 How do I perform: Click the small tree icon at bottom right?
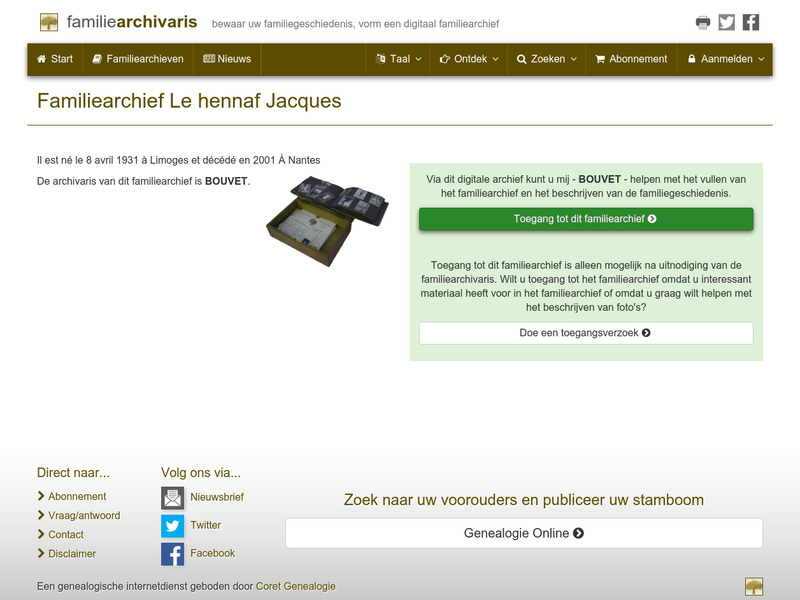[756, 586]
